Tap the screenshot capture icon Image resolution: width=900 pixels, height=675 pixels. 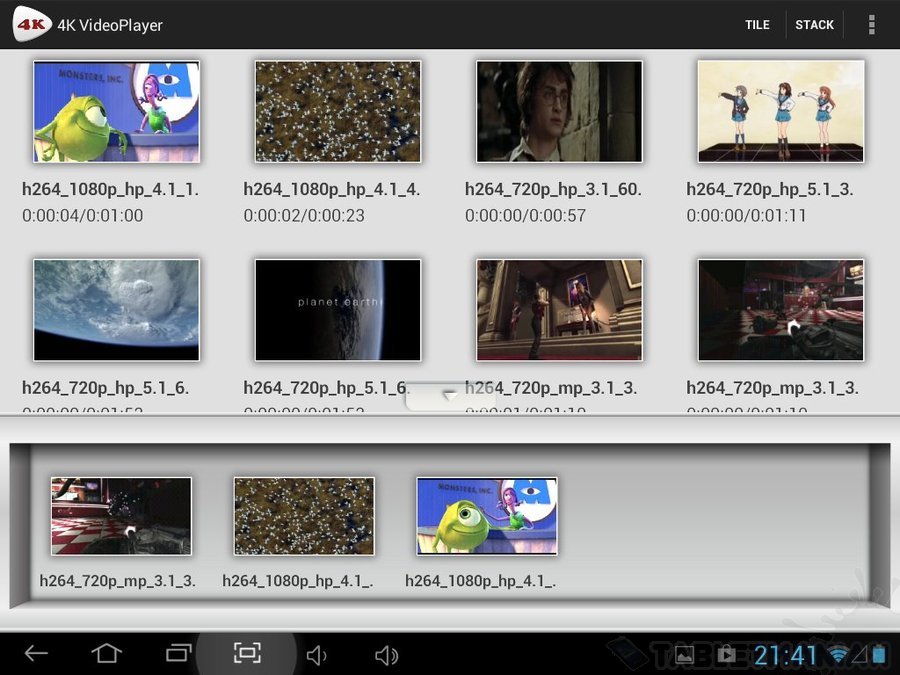[247, 653]
